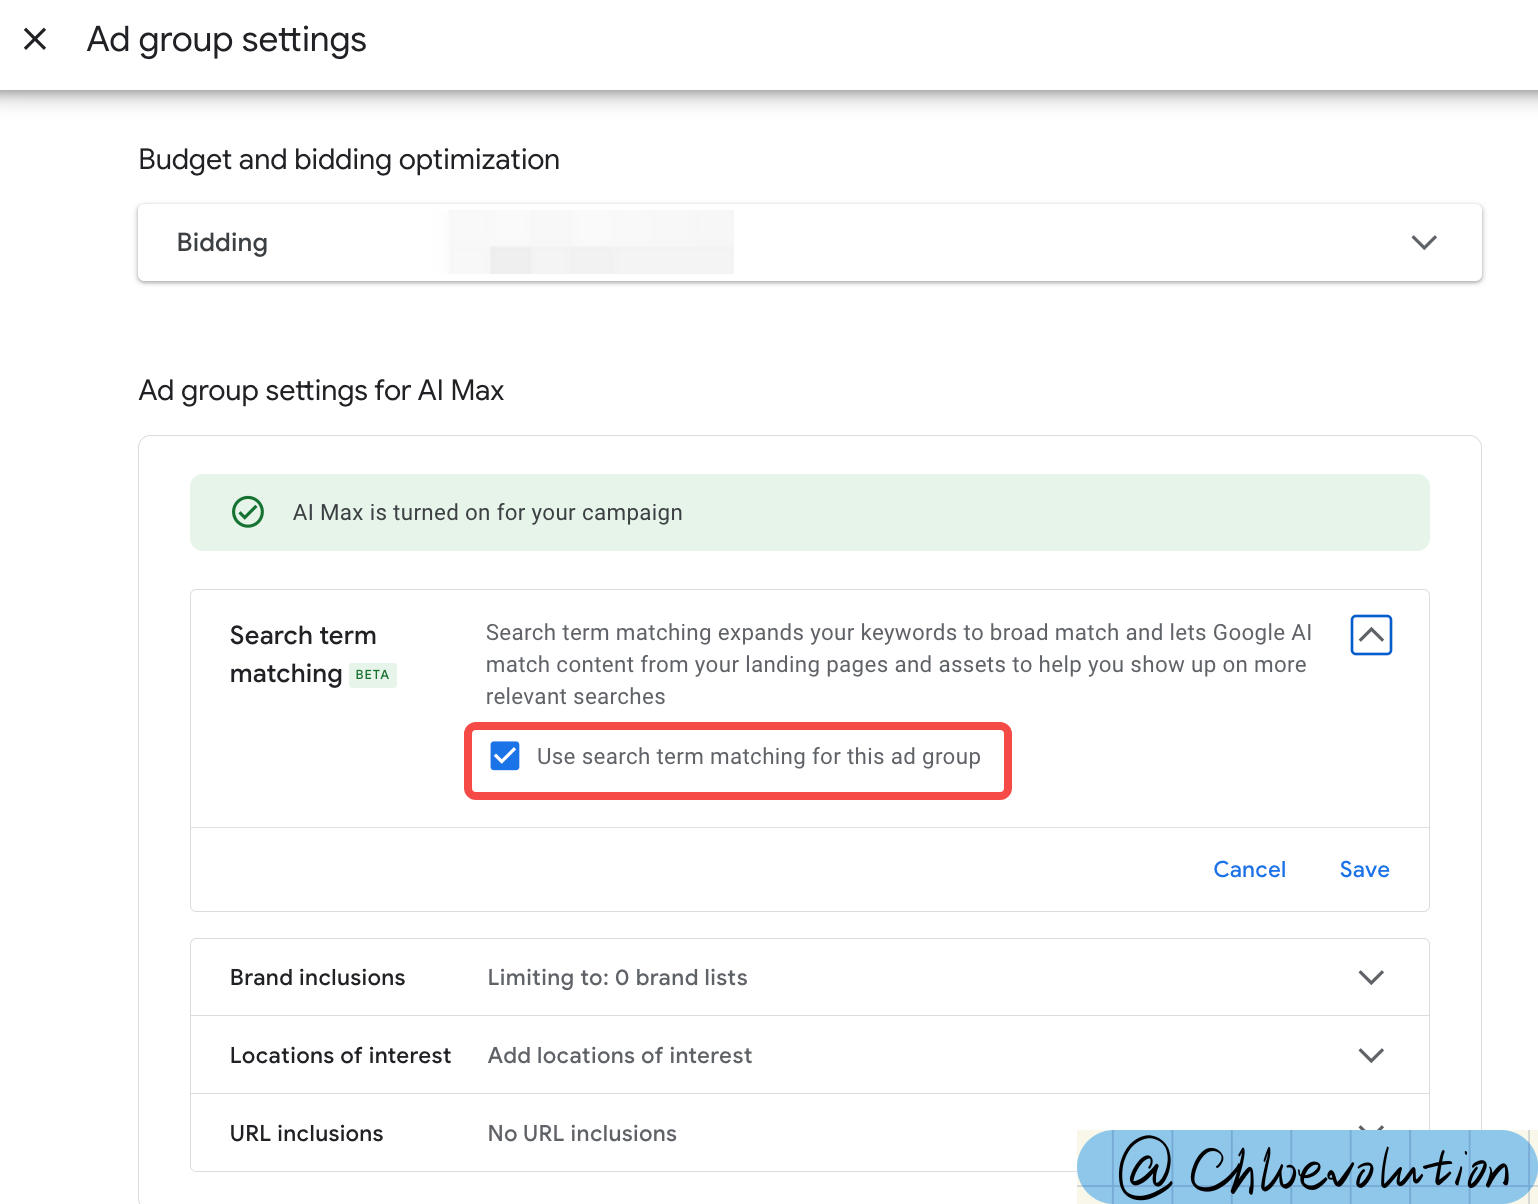Click the green checkmark status icon
The image size is (1538, 1204).
click(248, 512)
